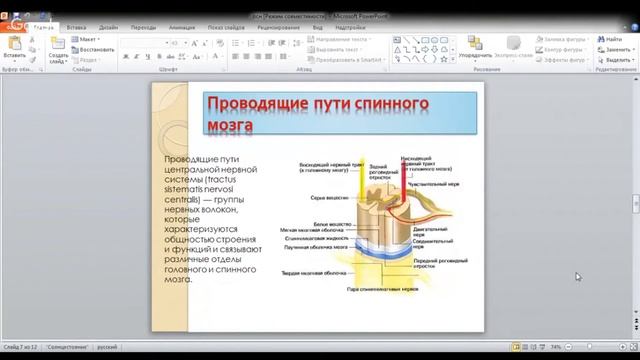Select the five-point star shape

coord(444,60)
